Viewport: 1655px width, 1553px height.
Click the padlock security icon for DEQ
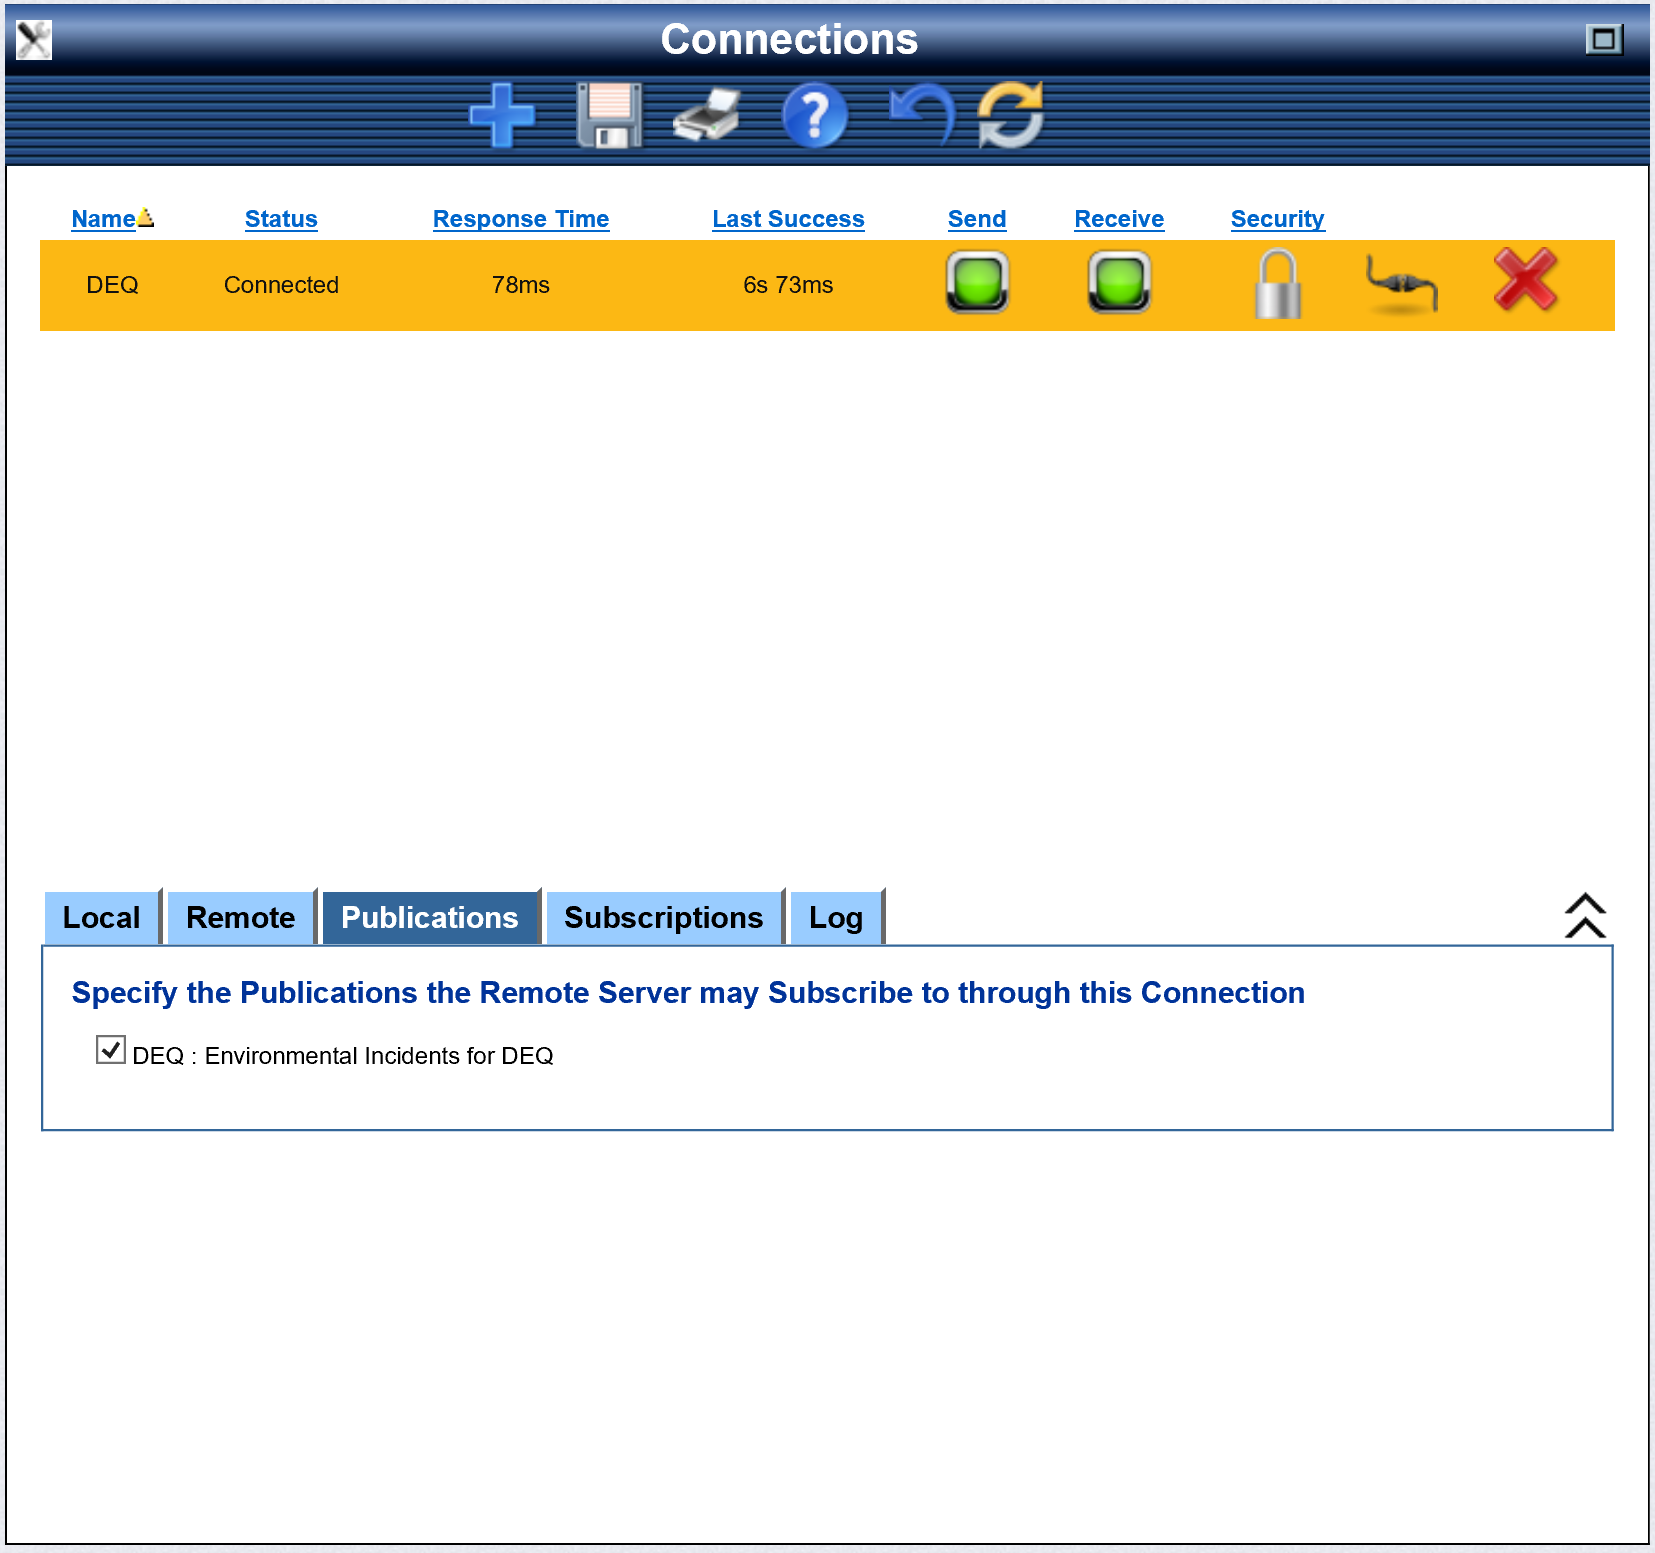(1278, 285)
